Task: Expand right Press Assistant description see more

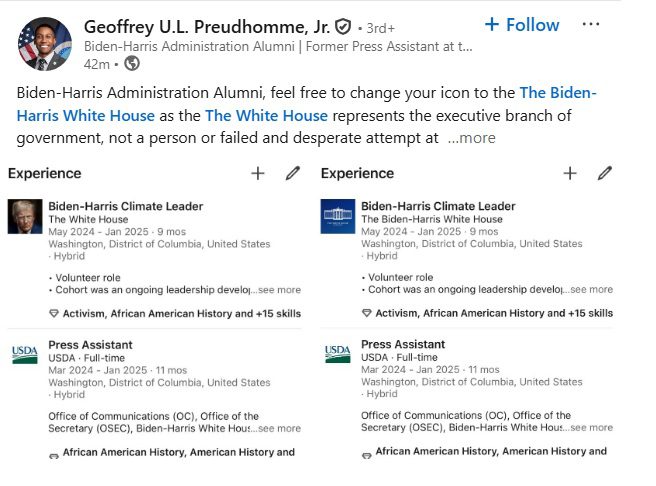Action: point(591,427)
